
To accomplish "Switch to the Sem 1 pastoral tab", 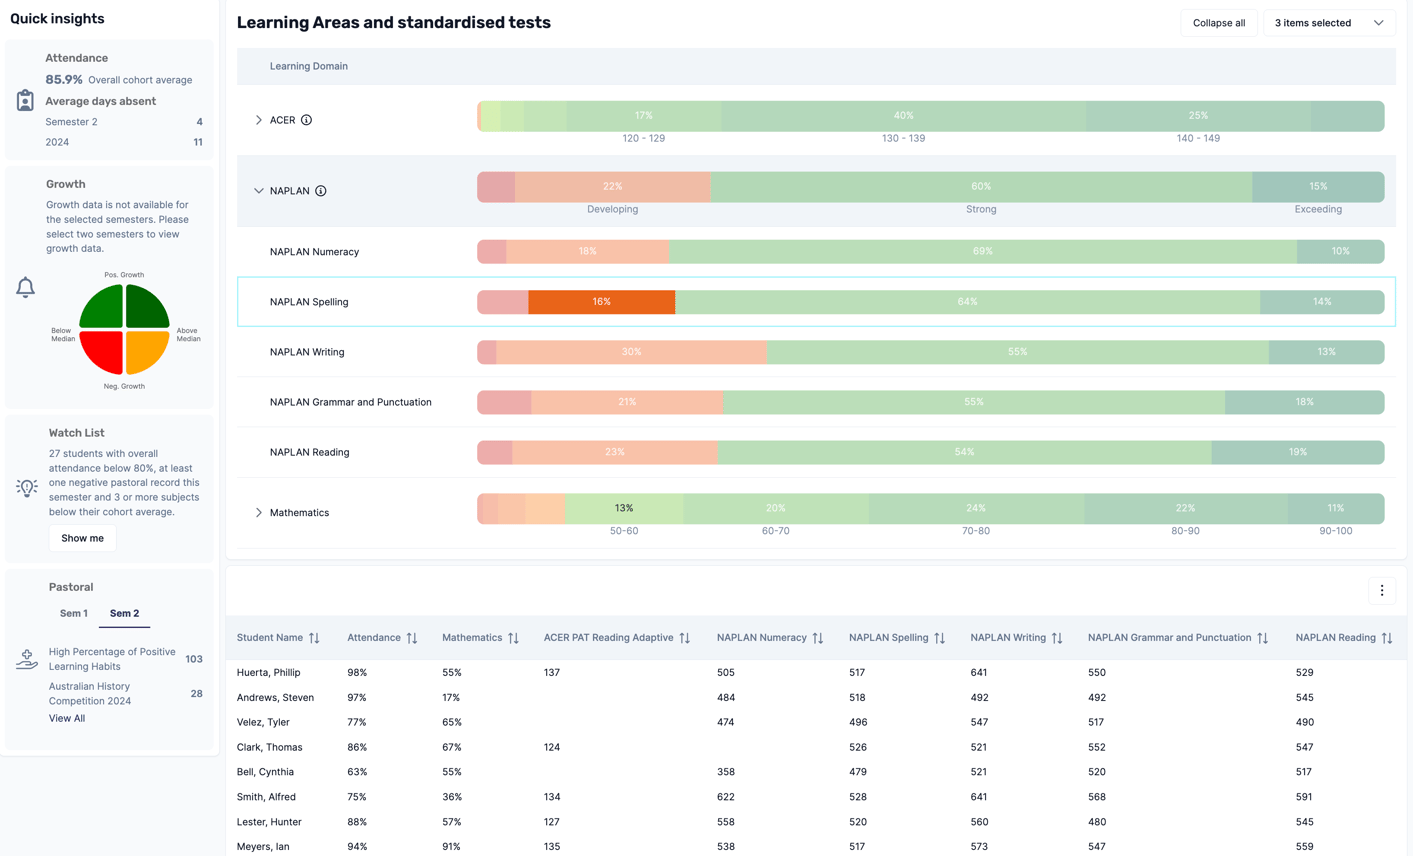I will (x=74, y=613).
